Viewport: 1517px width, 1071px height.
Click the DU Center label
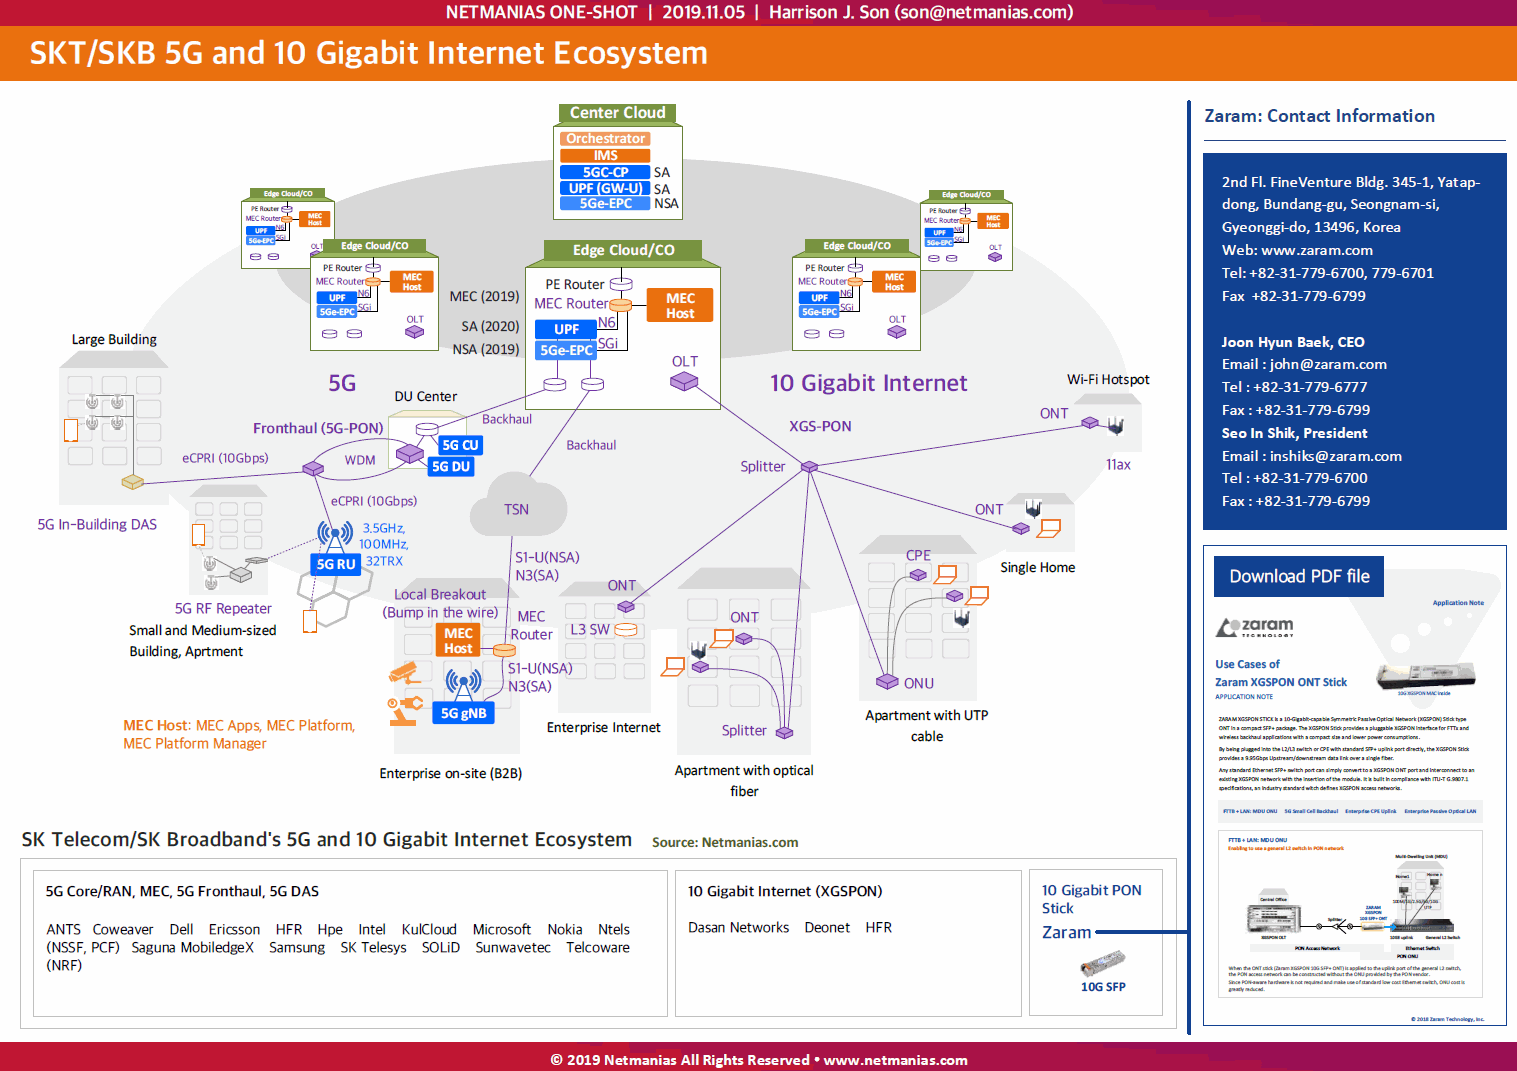(426, 396)
